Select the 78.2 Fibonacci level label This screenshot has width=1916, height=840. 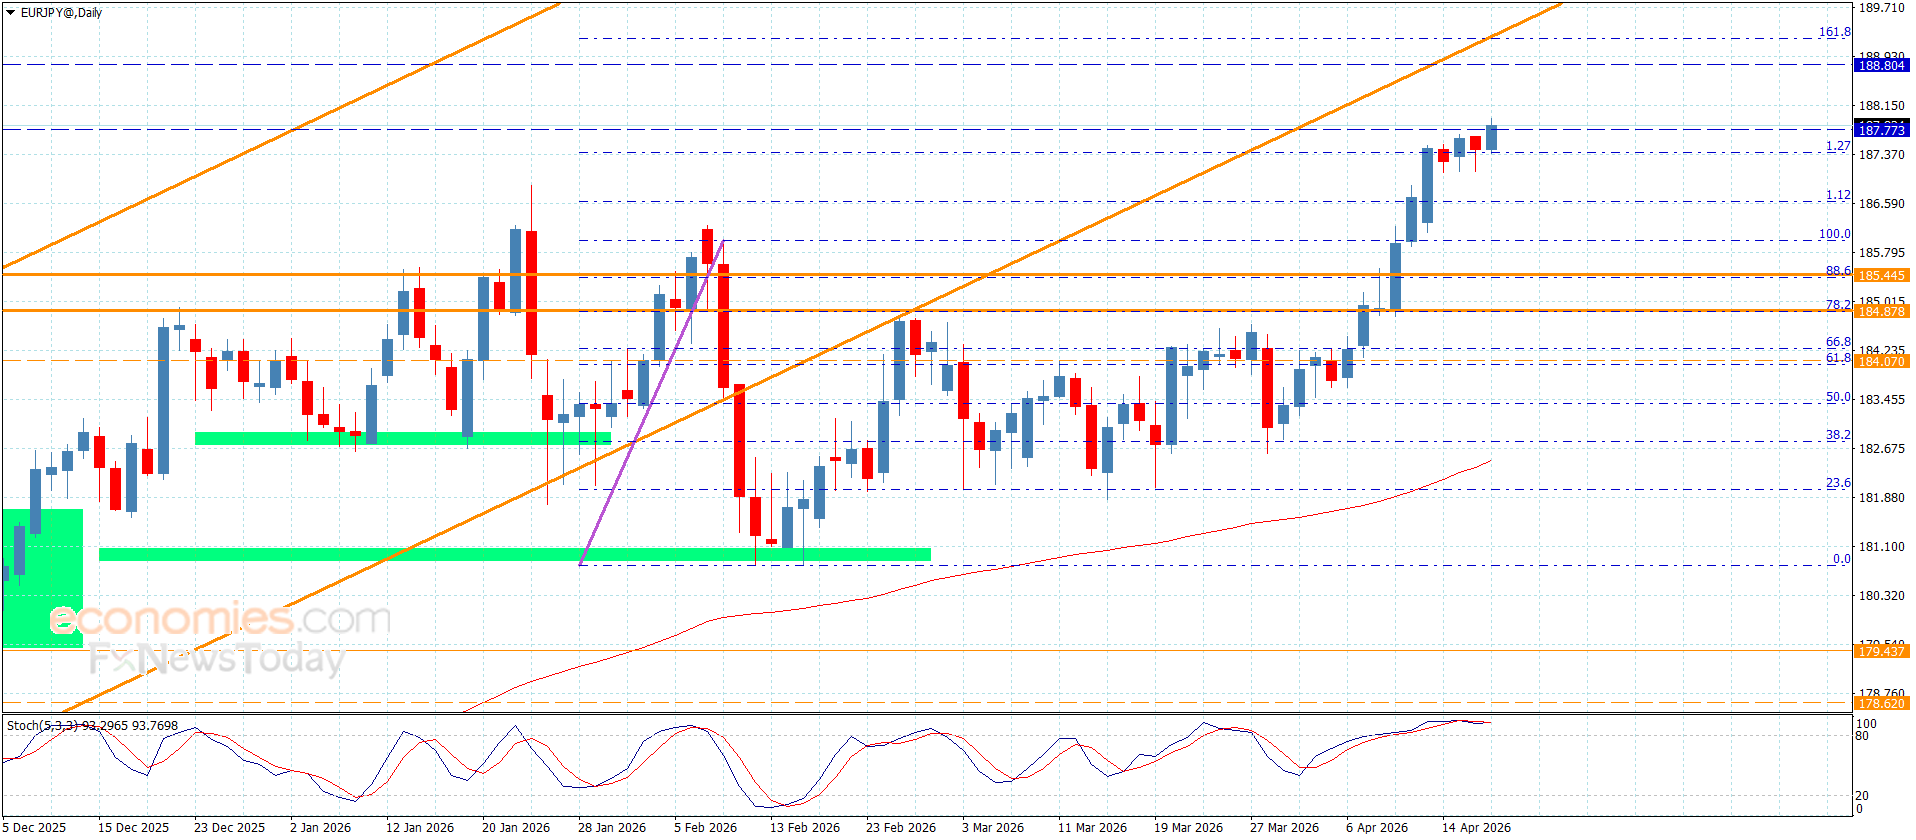[1838, 305]
